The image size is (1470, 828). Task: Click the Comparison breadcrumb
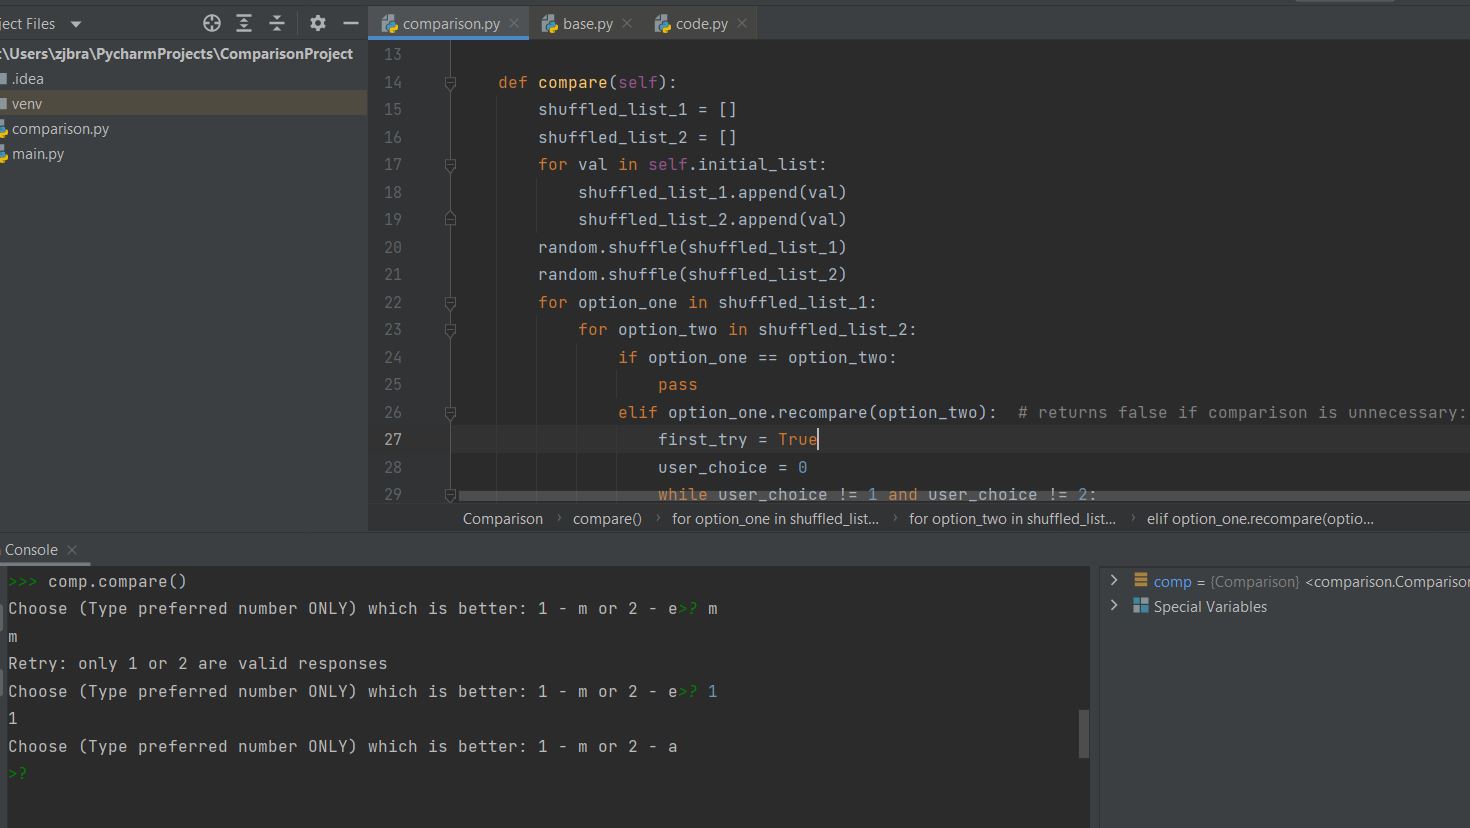(x=503, y=519)
